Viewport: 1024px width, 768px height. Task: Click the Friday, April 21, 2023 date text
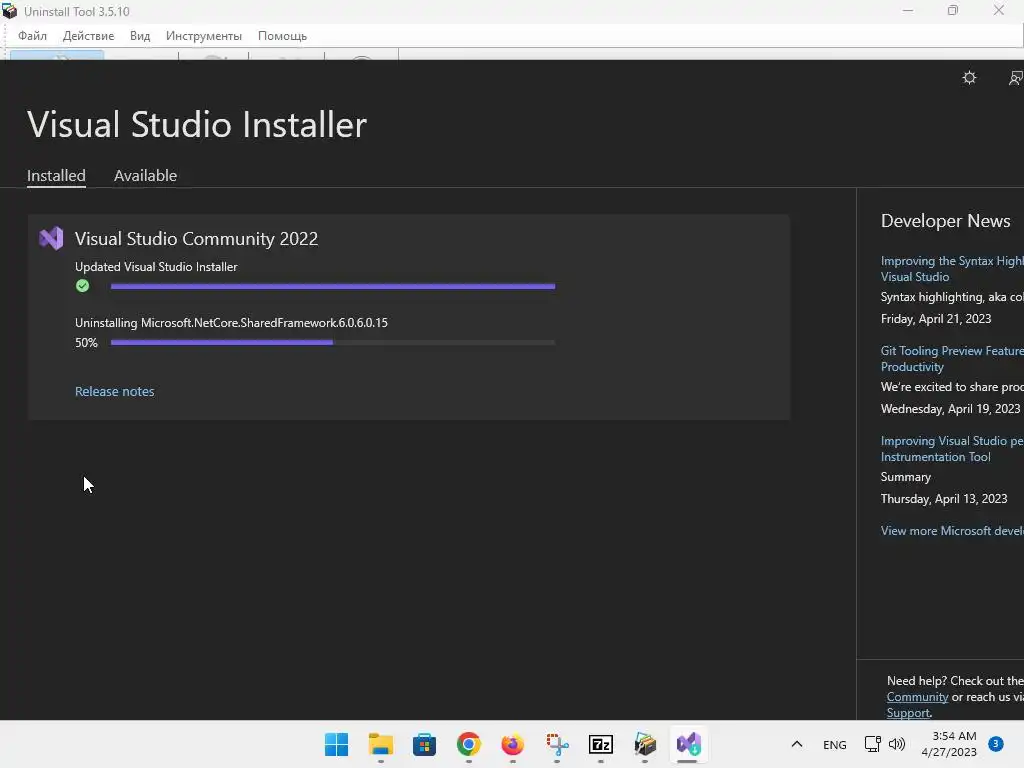coord(936,319)
